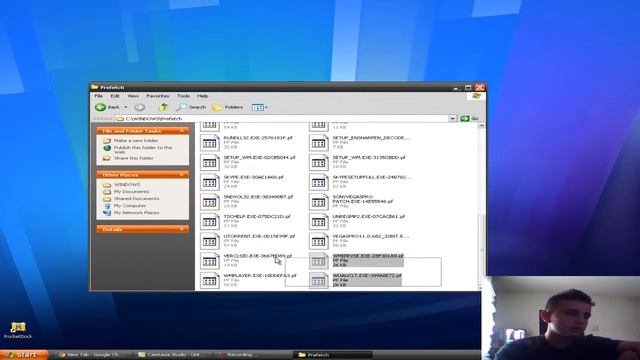Open the Back button history dropdown arrow
This screenshot has width=640, height=360.
coord(126,107)
